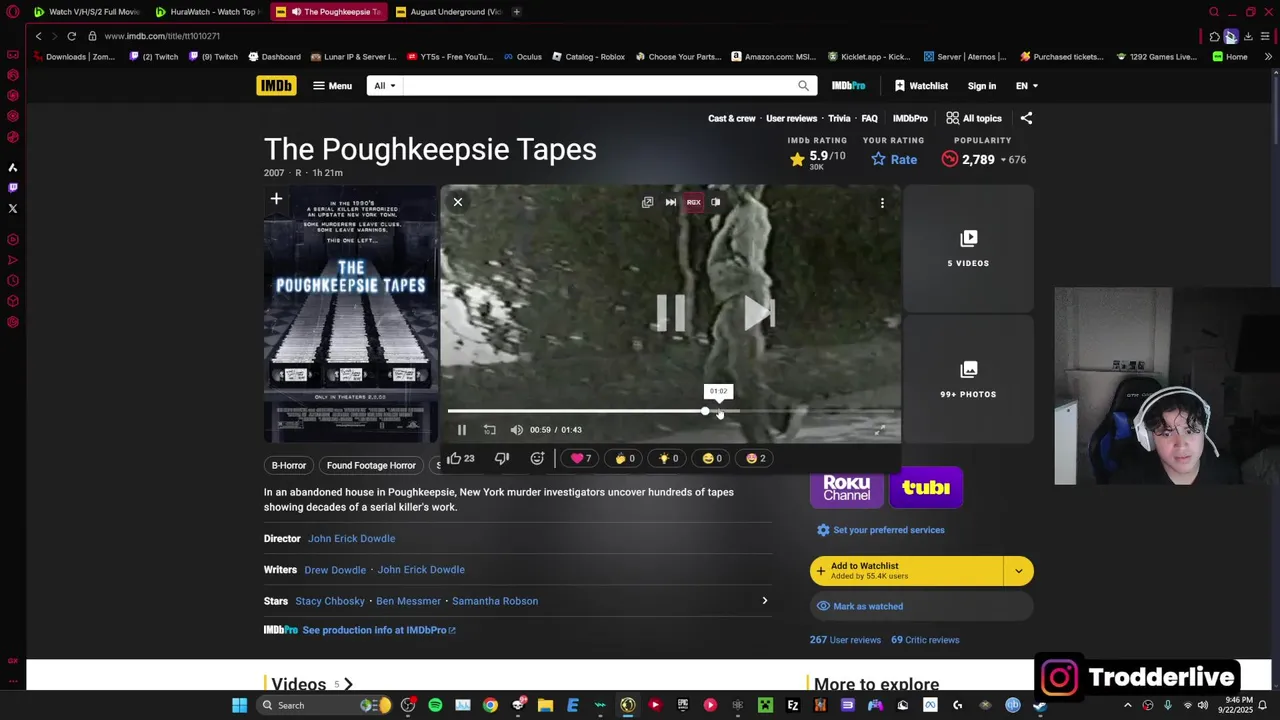Focus the IMDb search field
This screenshot has width=1280, height=720.
(x=598, y=86)
